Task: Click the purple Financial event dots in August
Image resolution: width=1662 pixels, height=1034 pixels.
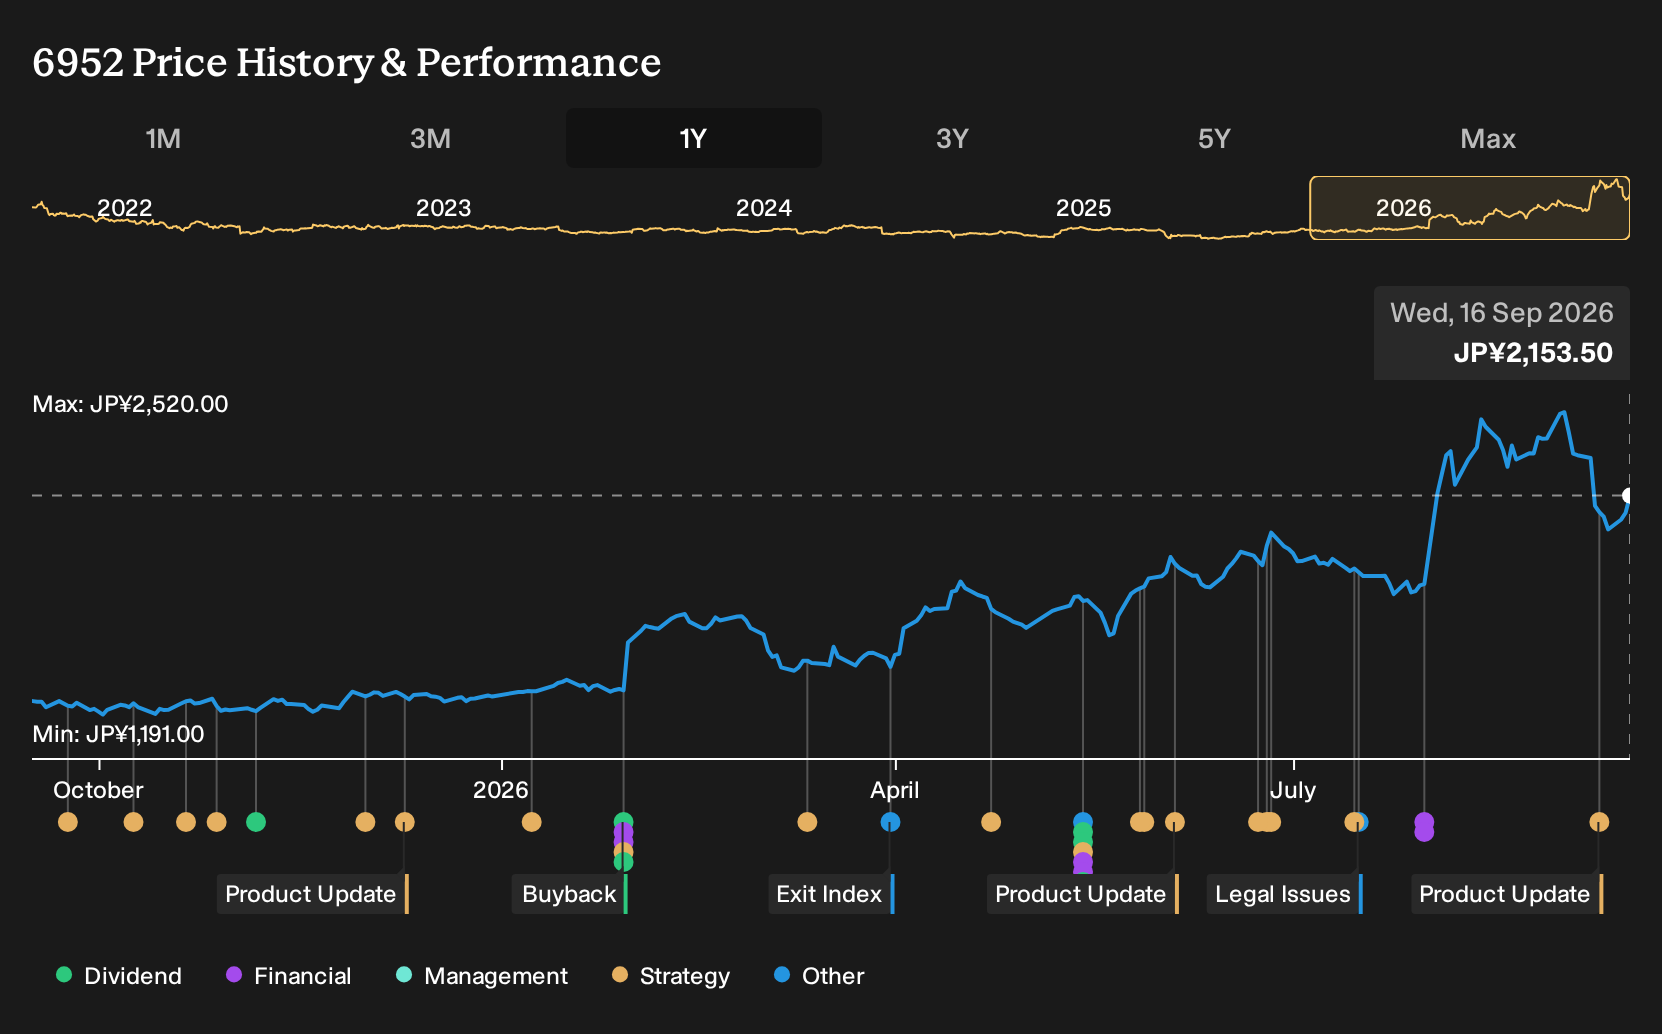Action: (x=1424, y=826)
